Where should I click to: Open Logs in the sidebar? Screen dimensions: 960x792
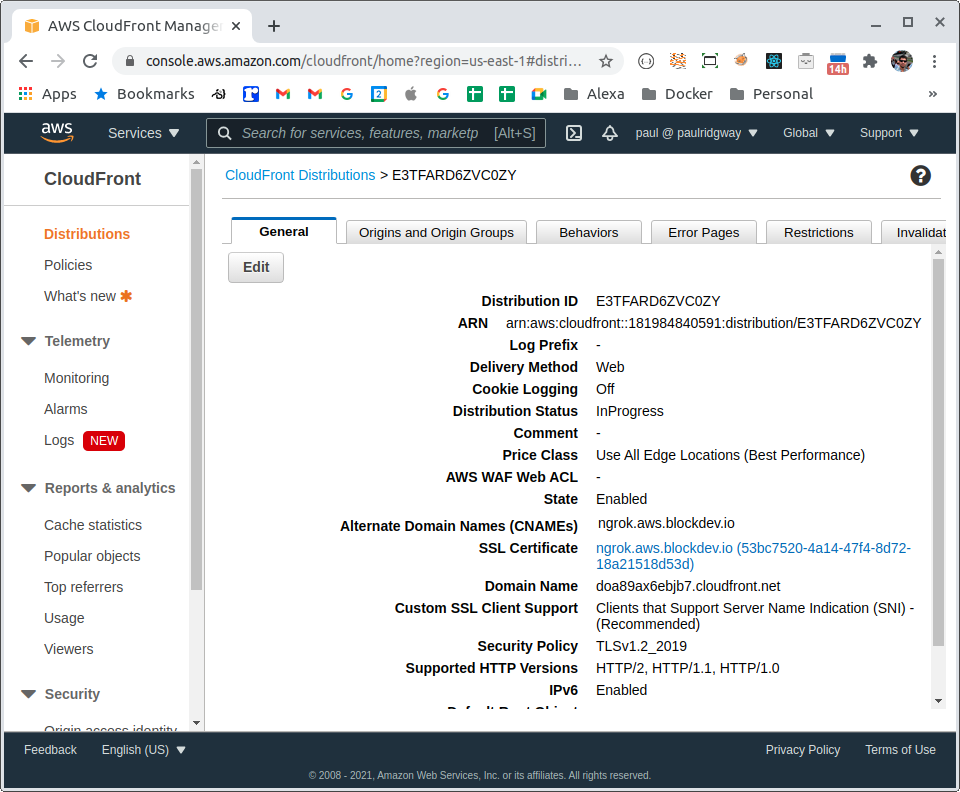coord(59,440)
